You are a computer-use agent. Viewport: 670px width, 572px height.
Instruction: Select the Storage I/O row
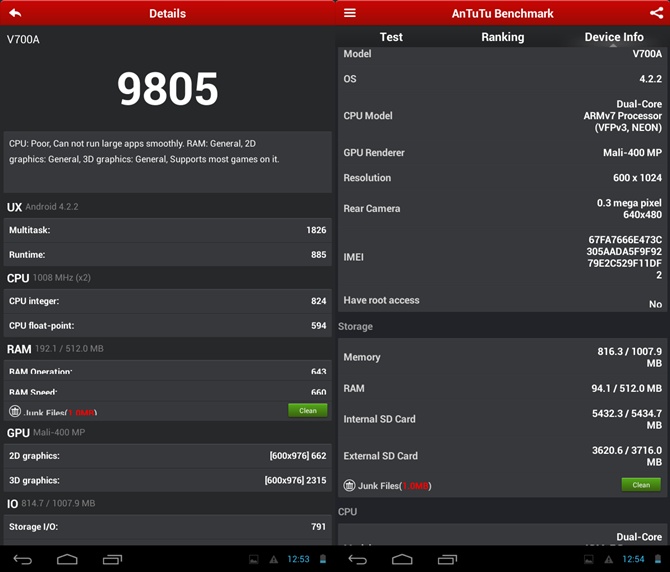(168, 527)
